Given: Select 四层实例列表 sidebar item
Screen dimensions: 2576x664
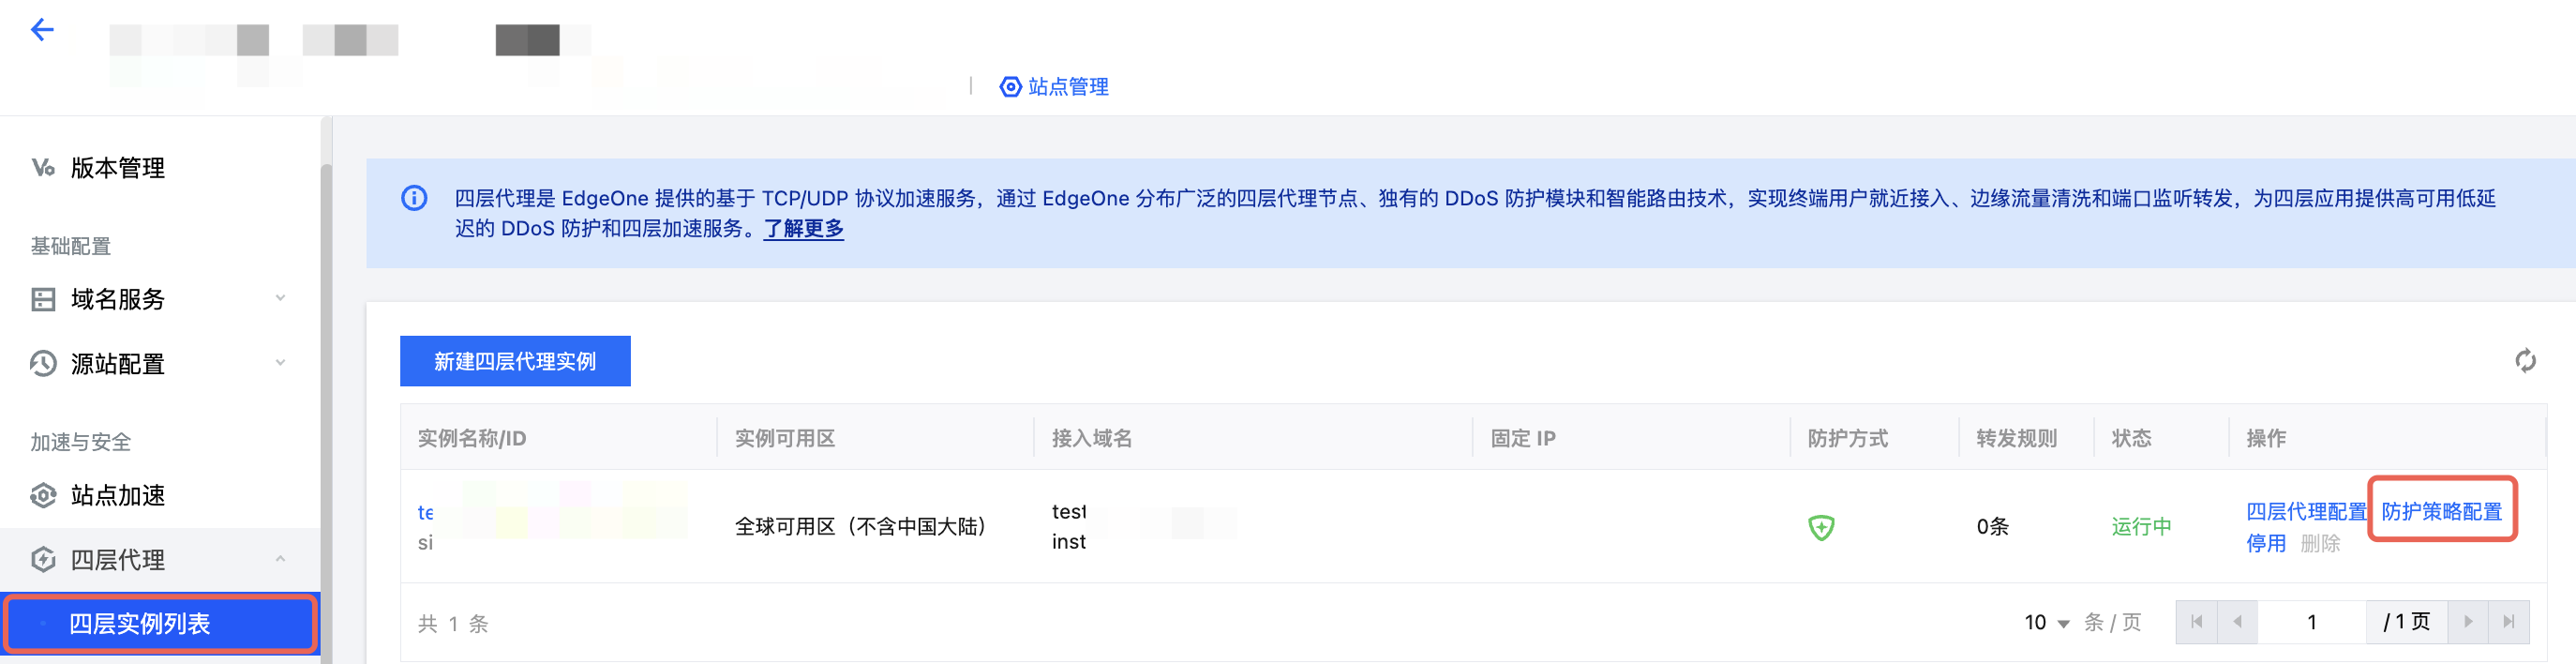Looking at the screenshot, I should coord(140,624).
